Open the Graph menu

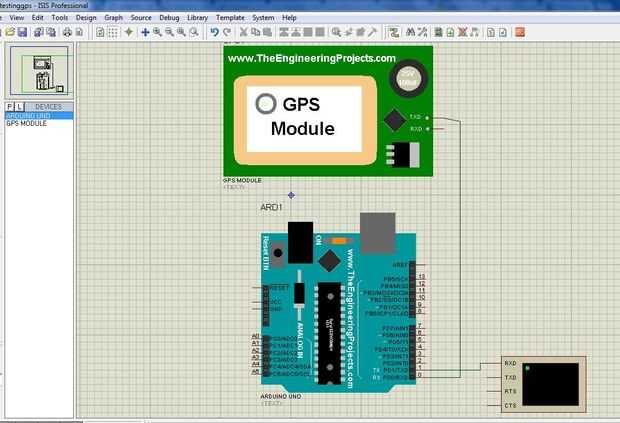[x=113, y=18]
